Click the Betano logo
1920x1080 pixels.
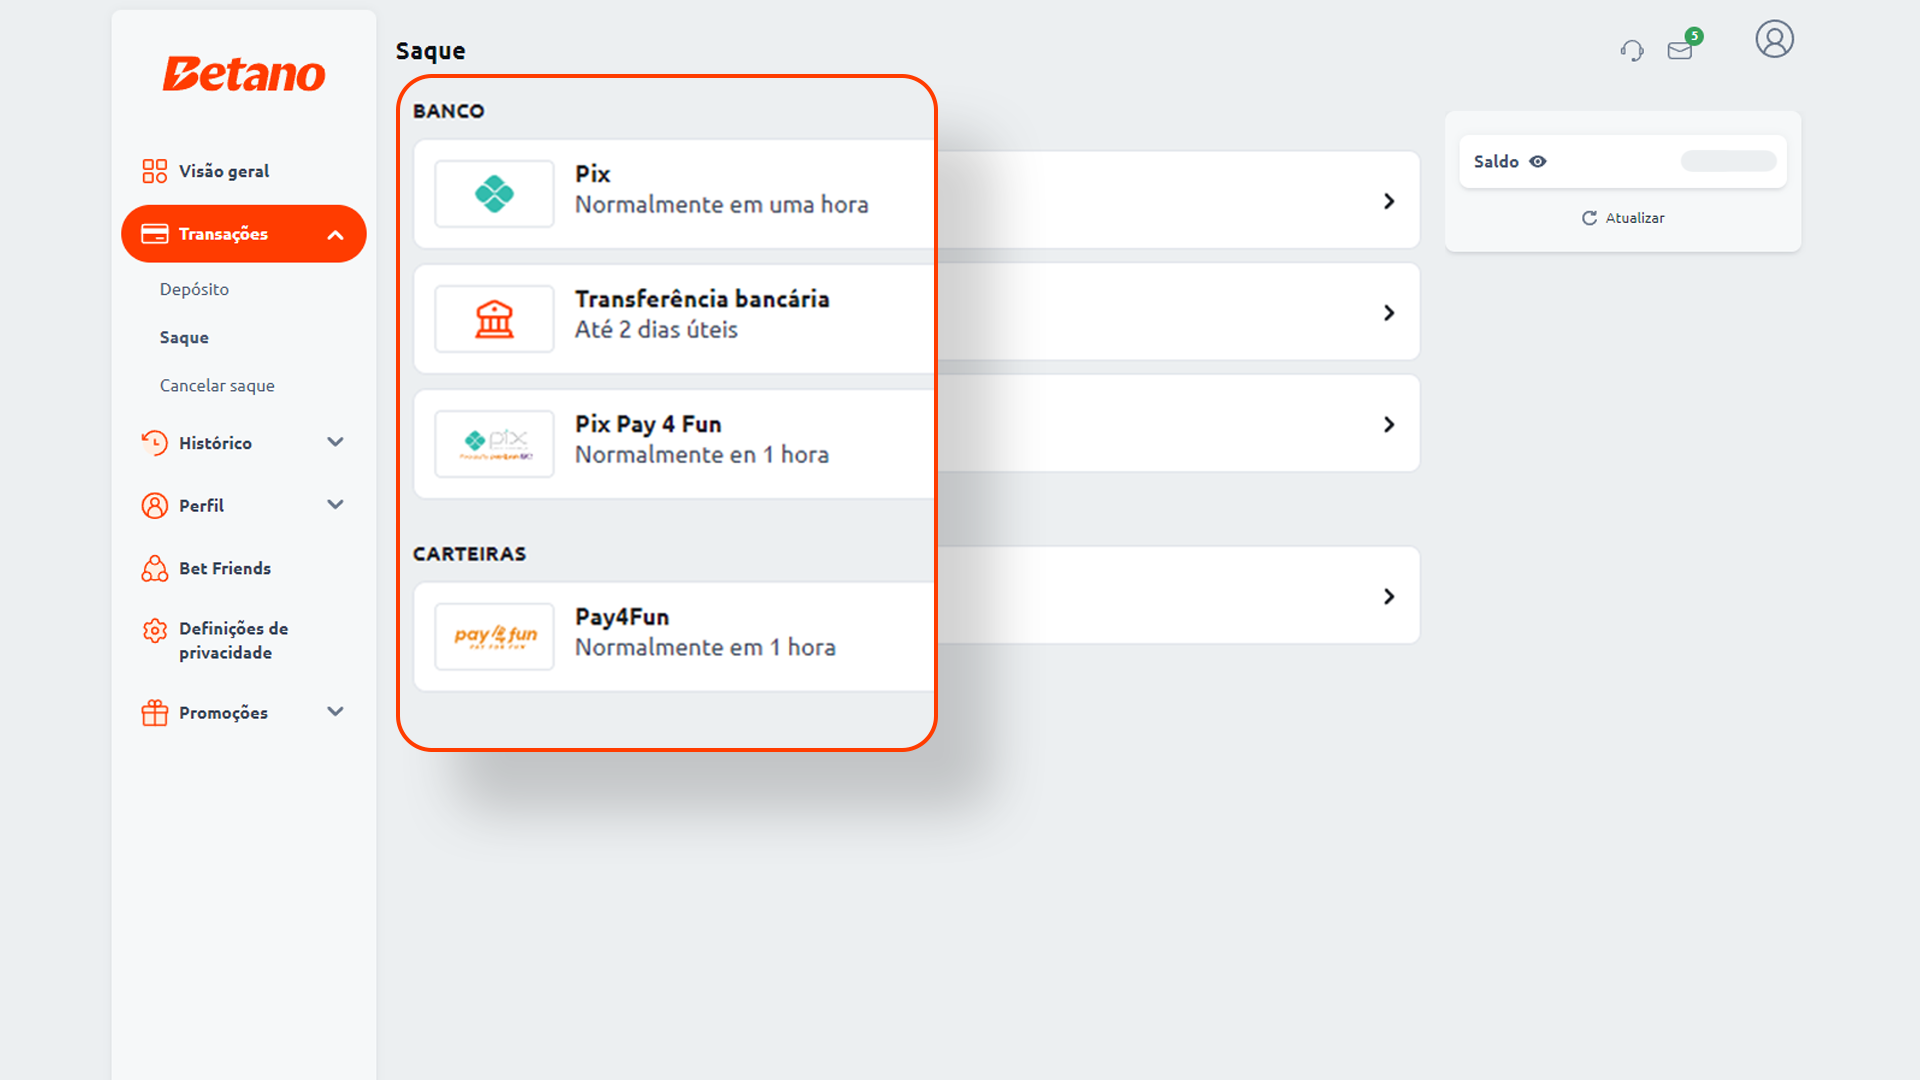[244, 74]
